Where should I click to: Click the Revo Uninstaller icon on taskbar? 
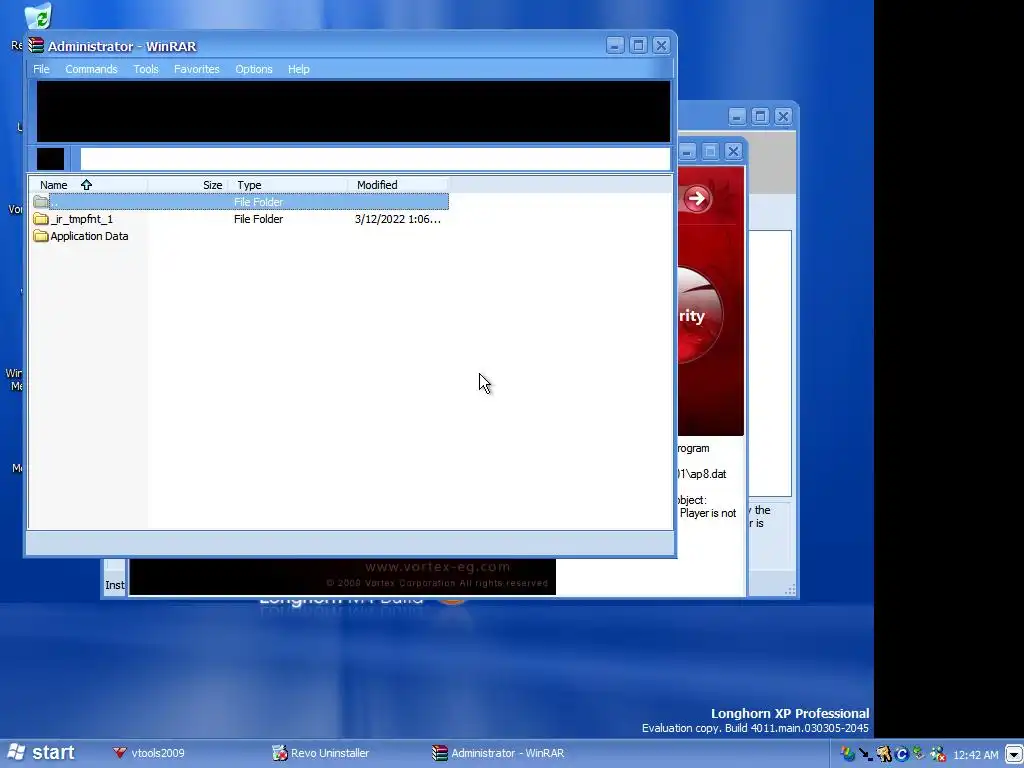(280, 753)
